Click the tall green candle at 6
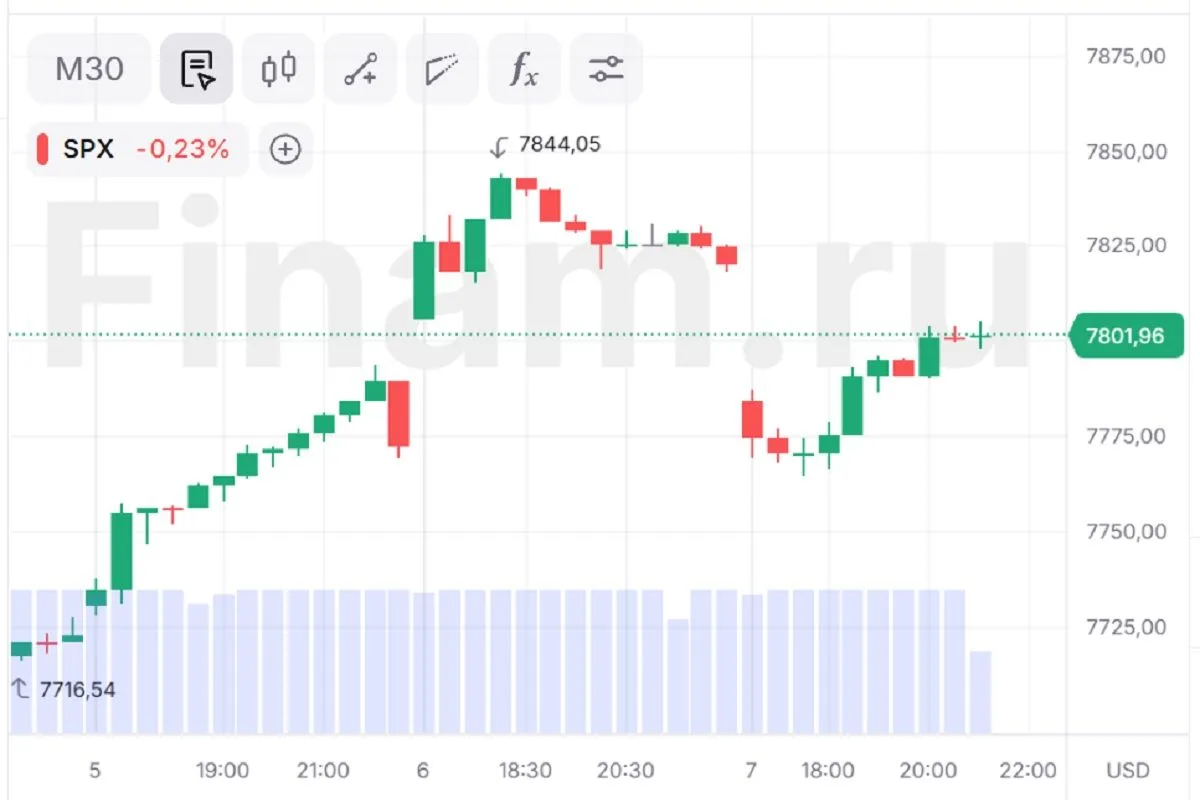 click(x=424, y=279)
